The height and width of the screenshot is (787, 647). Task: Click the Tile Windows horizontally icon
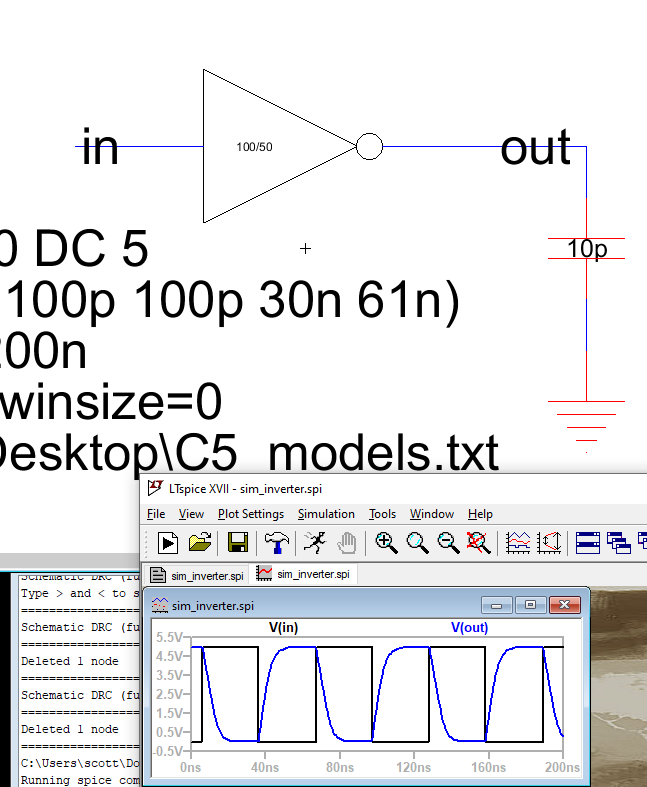(587, 542)
